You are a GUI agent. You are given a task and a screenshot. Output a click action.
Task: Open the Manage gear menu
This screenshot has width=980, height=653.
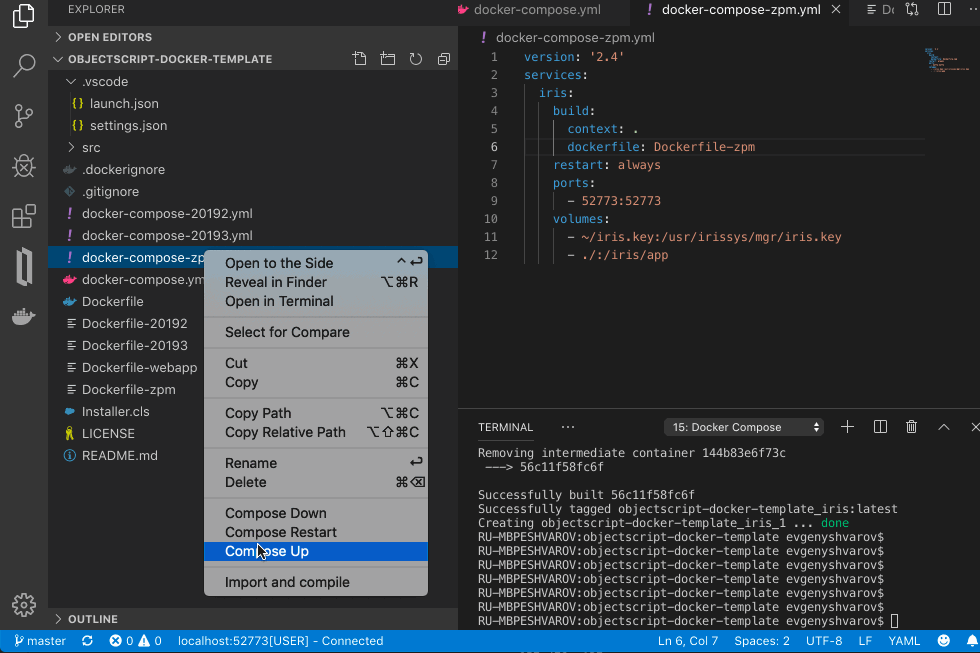[x=24, y=605]
